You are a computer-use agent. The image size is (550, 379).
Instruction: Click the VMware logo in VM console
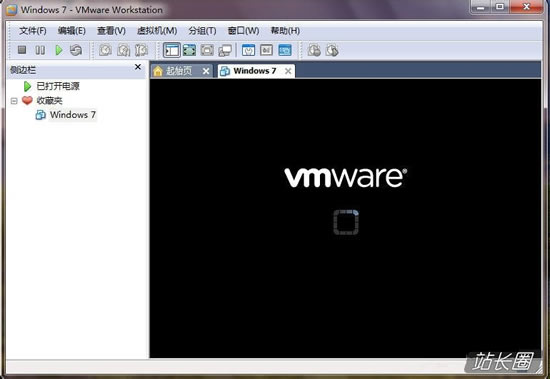coord(346,177)
